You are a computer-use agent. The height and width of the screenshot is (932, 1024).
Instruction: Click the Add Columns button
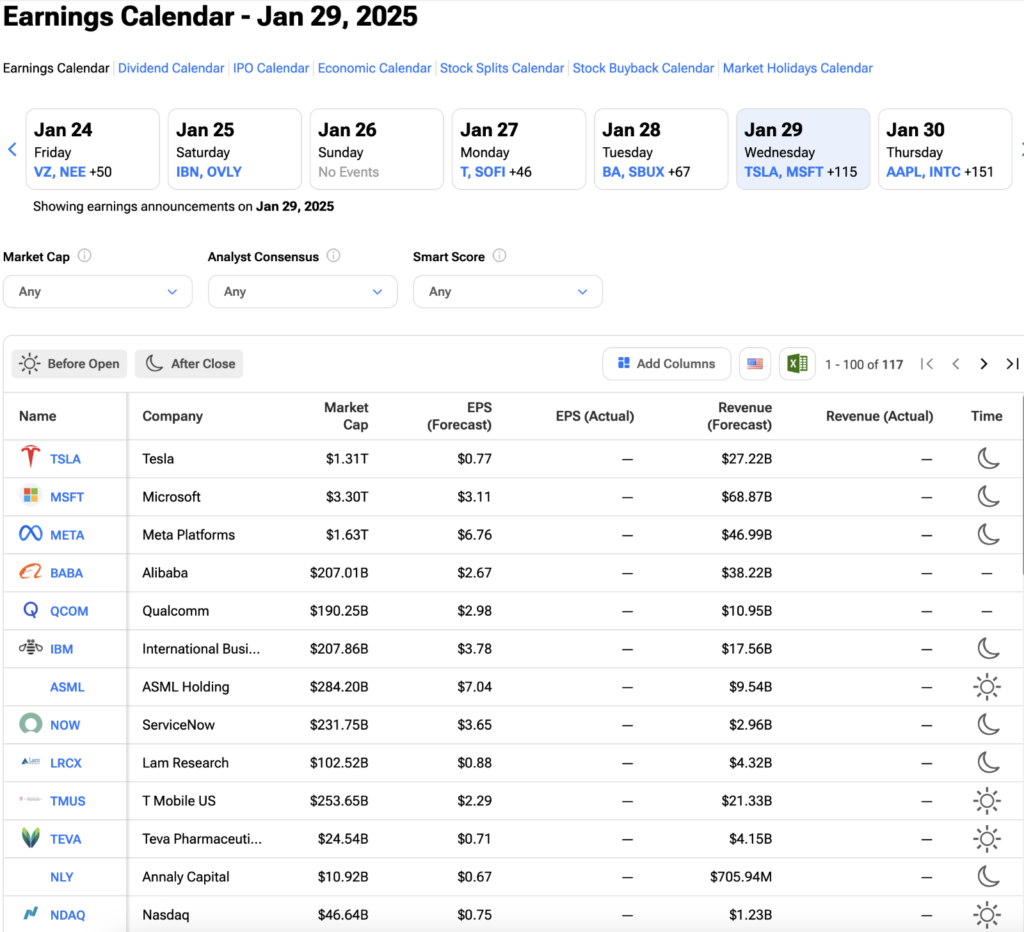666,364
